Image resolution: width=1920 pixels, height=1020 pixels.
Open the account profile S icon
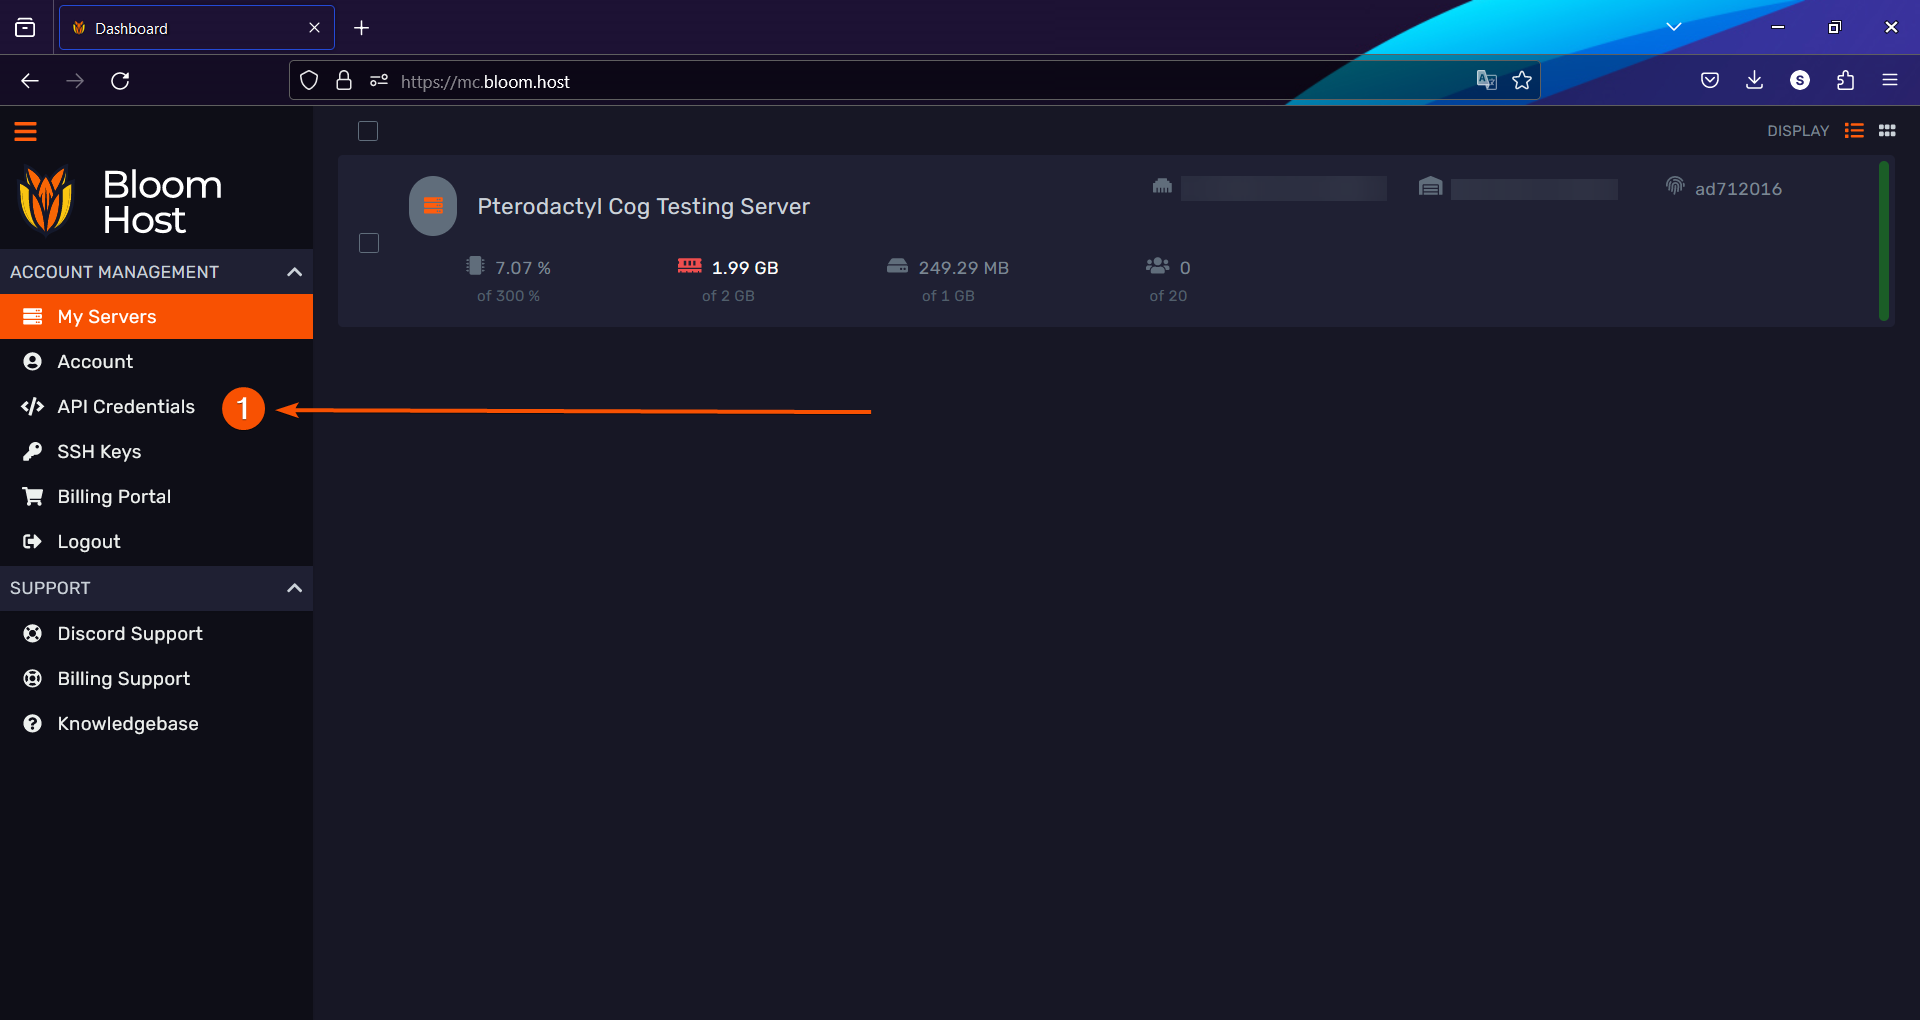tap(1800, 81)
